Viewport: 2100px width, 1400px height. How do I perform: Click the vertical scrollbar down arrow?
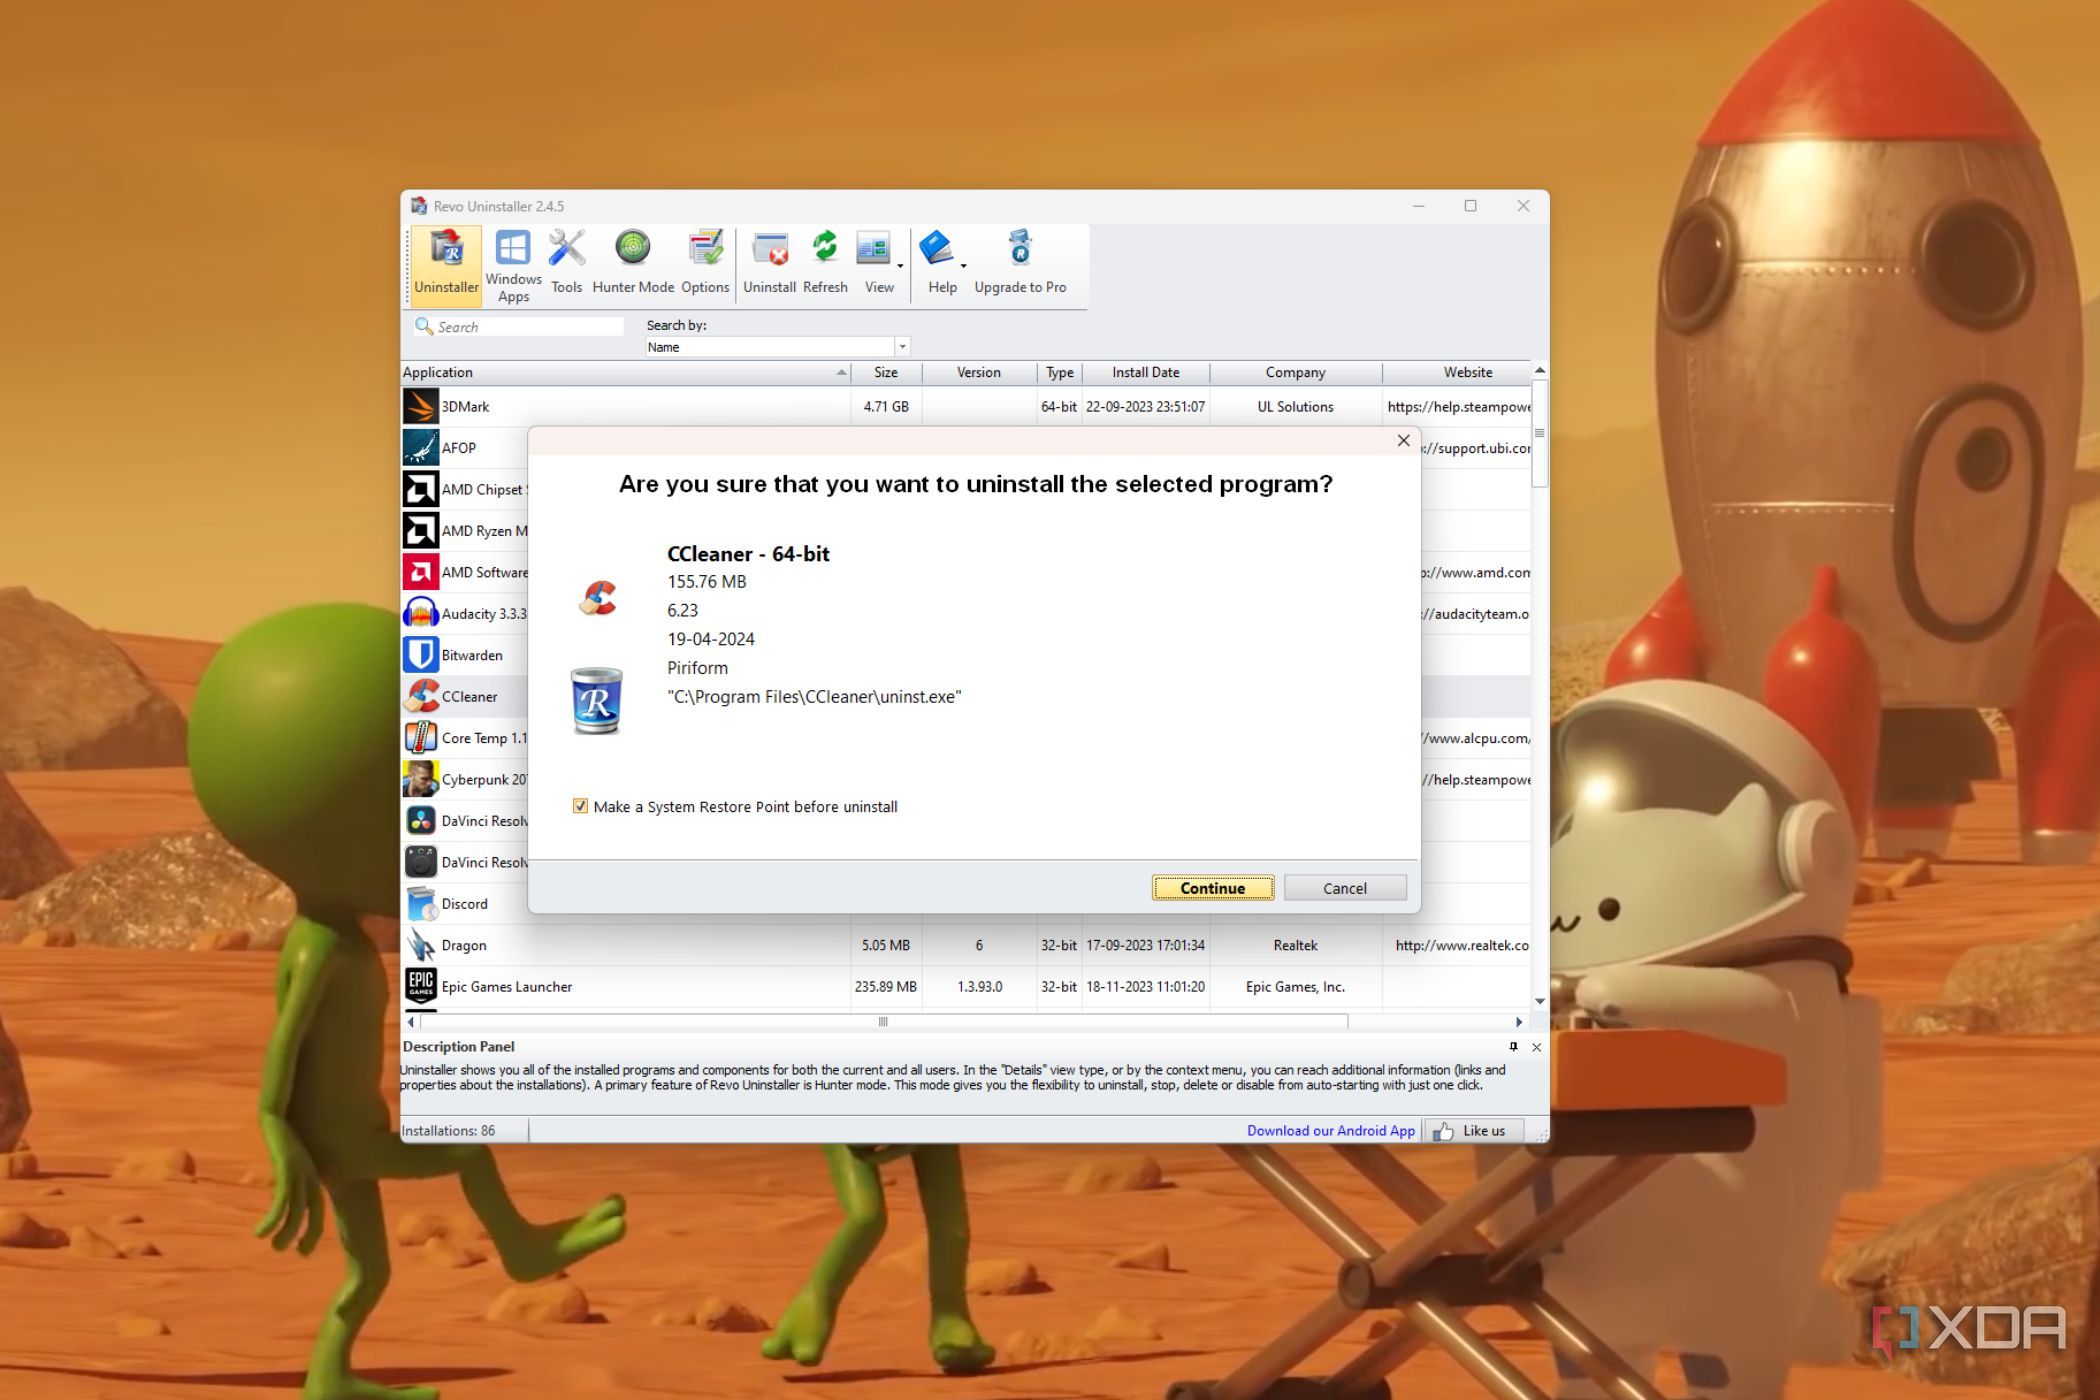coord(1540,1001)
